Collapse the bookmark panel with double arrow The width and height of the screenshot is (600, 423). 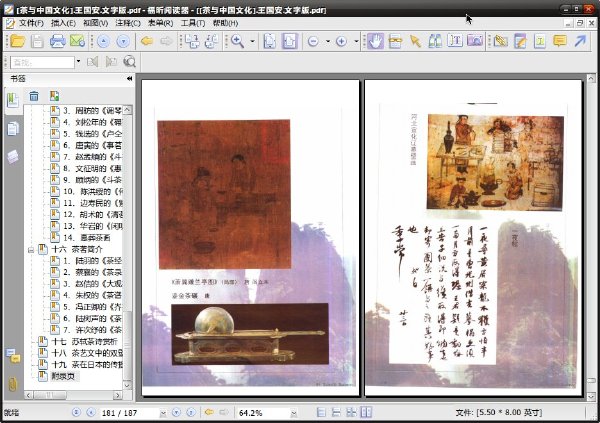point(129,78)
